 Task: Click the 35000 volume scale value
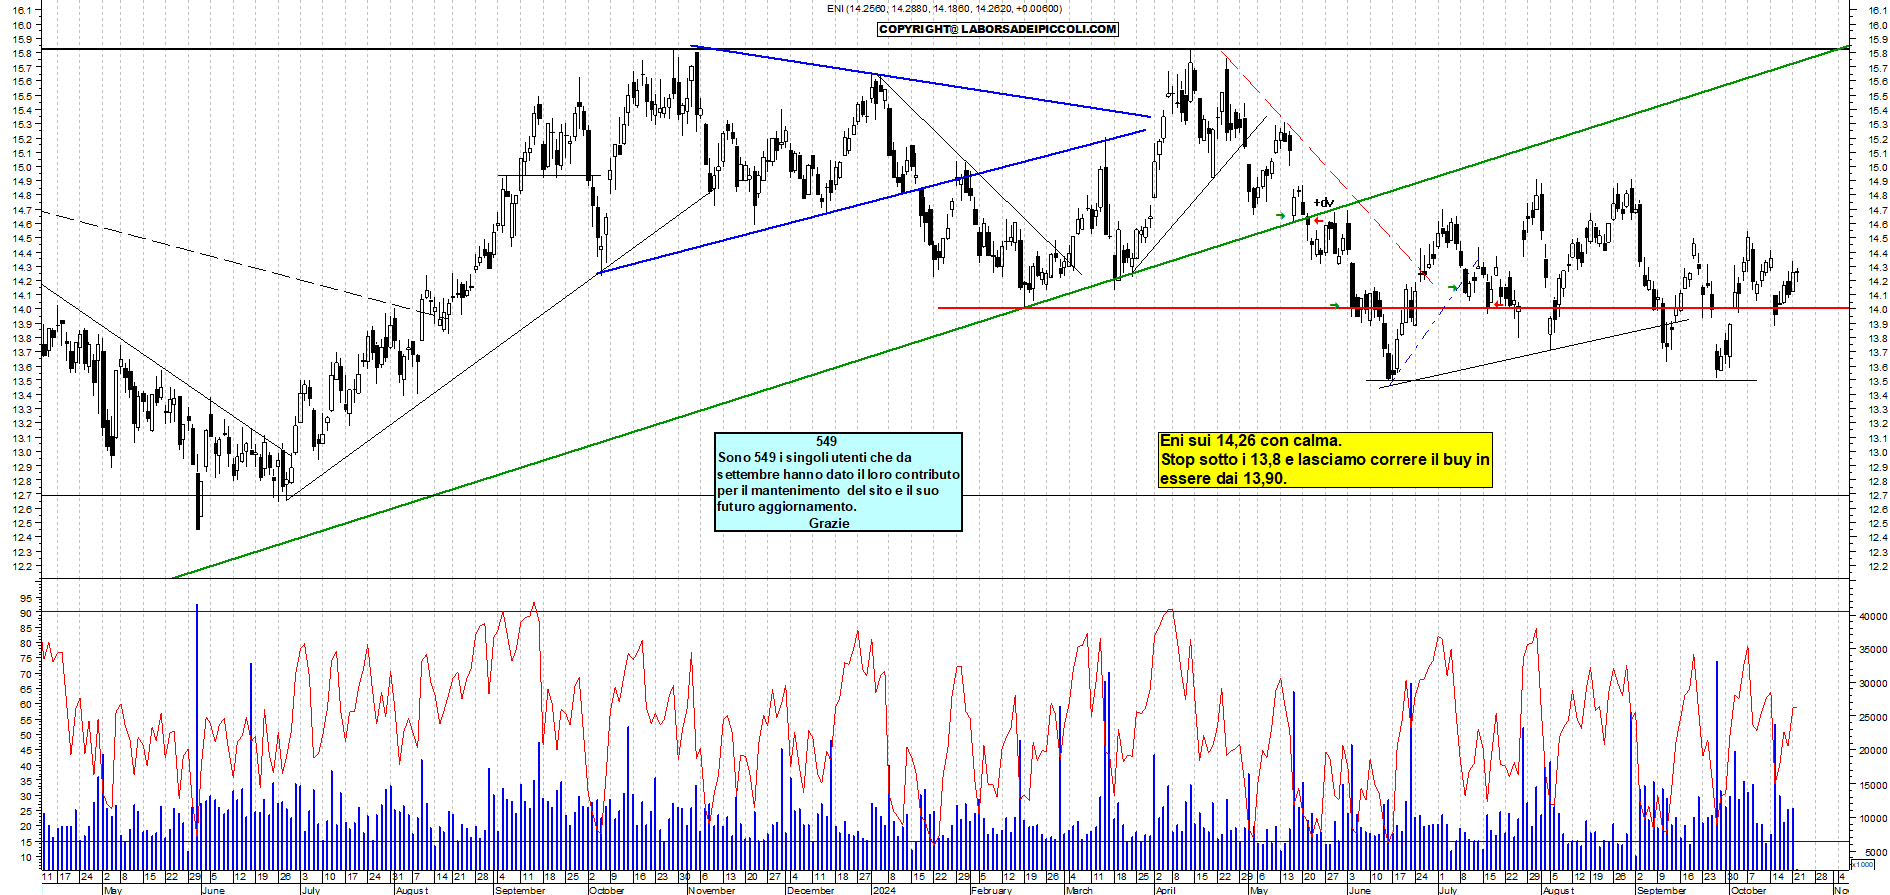coord(1872,650)
